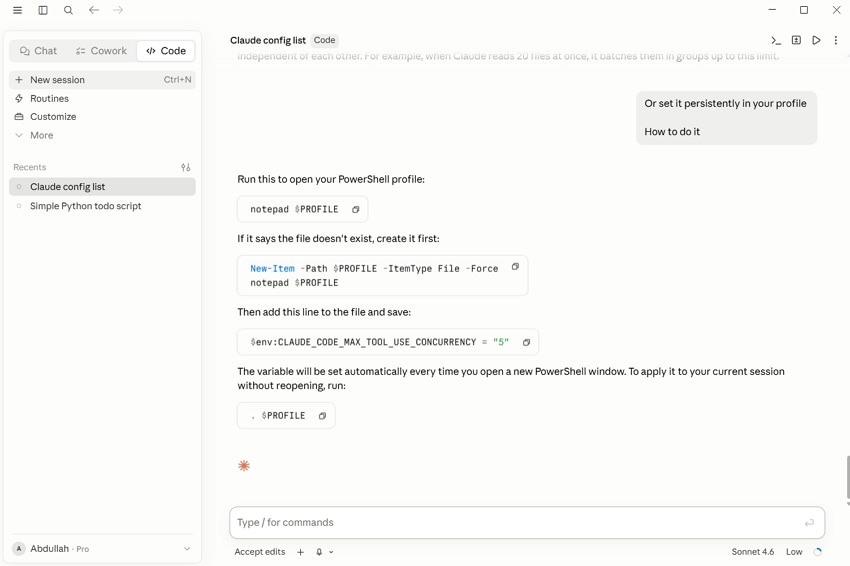Open the three-dot options menu

pos(835,40)
